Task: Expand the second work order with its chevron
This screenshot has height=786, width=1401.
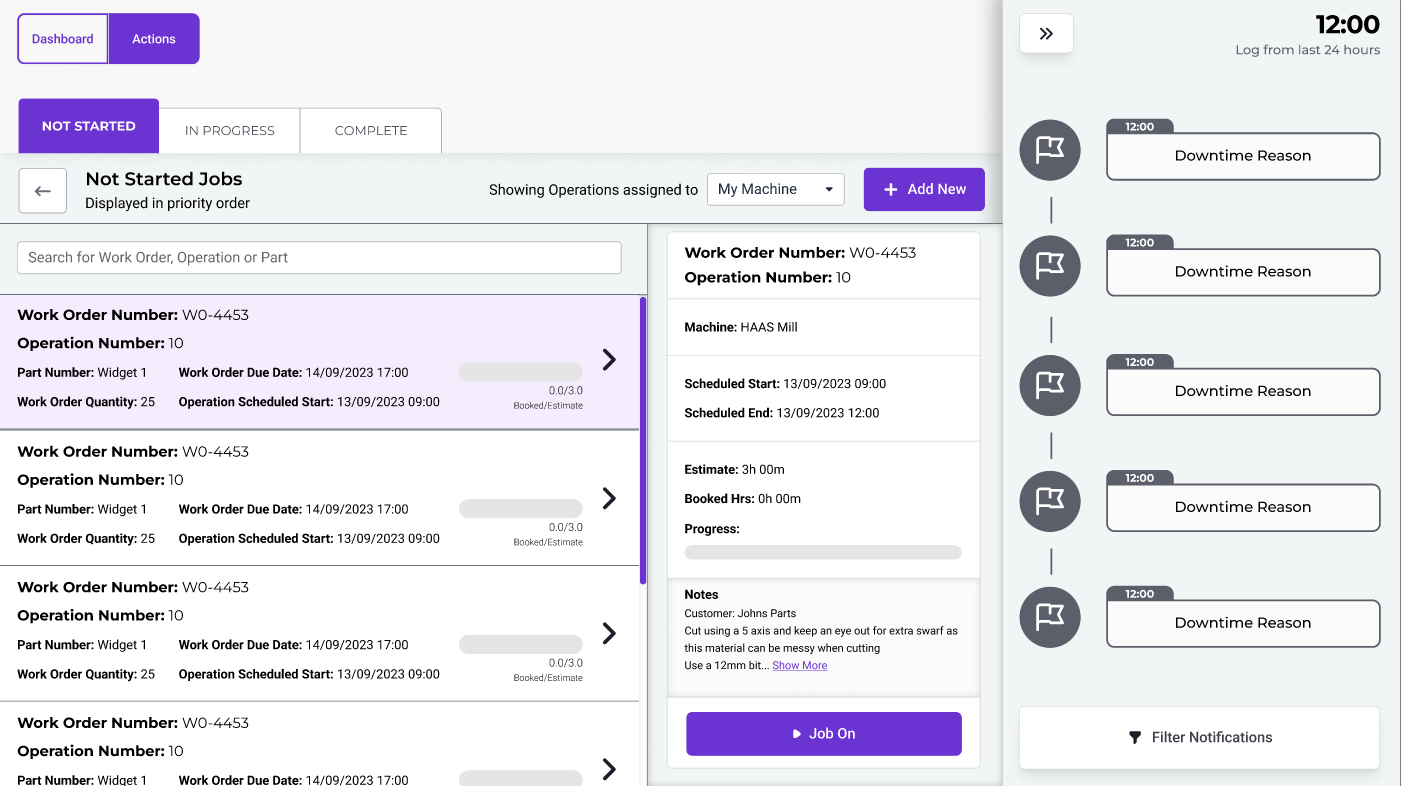Action: pyautogui.click(x=609, y=498)
